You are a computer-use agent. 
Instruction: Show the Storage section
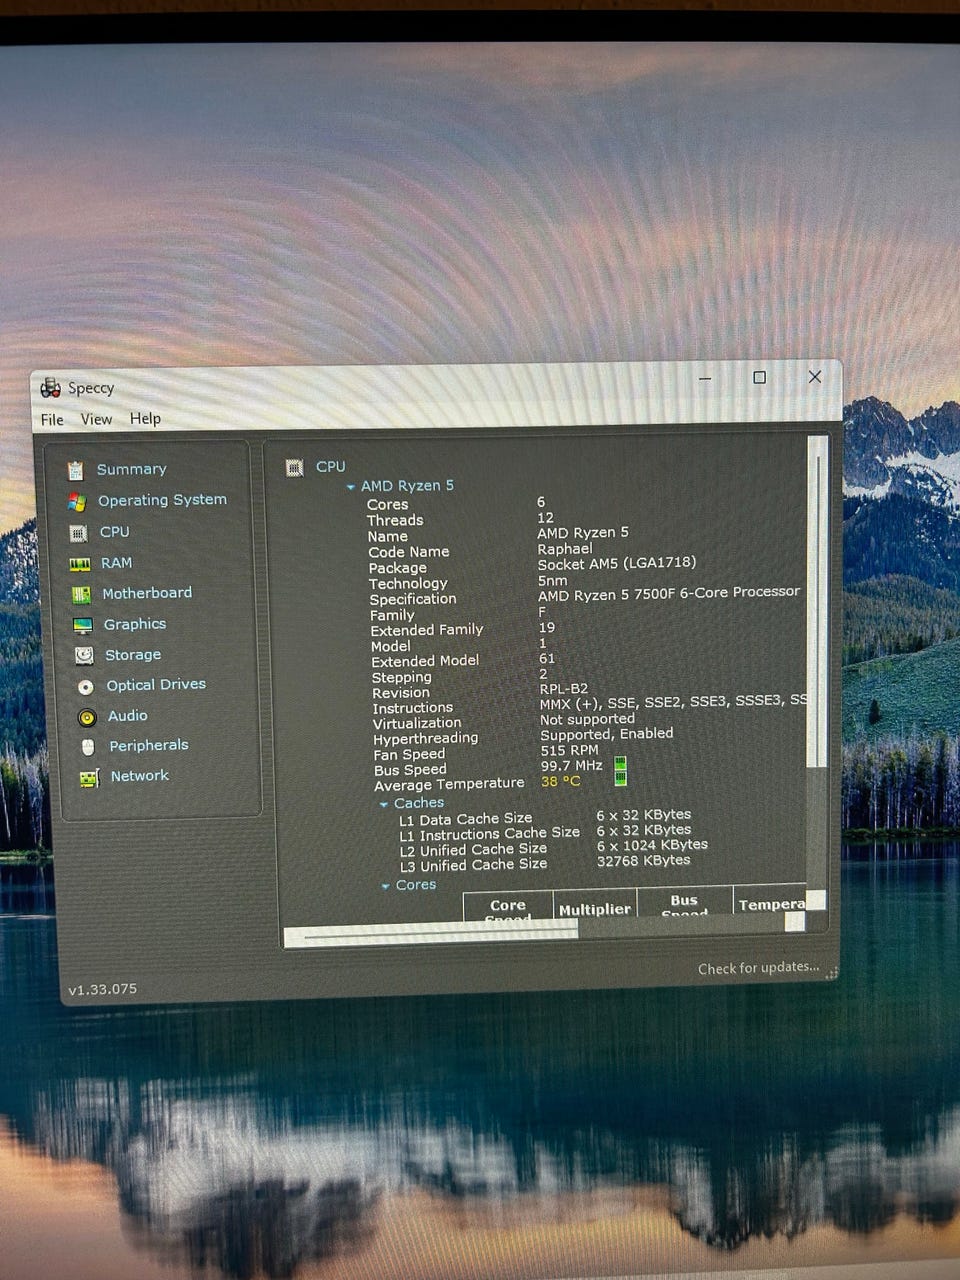point(133,655)
